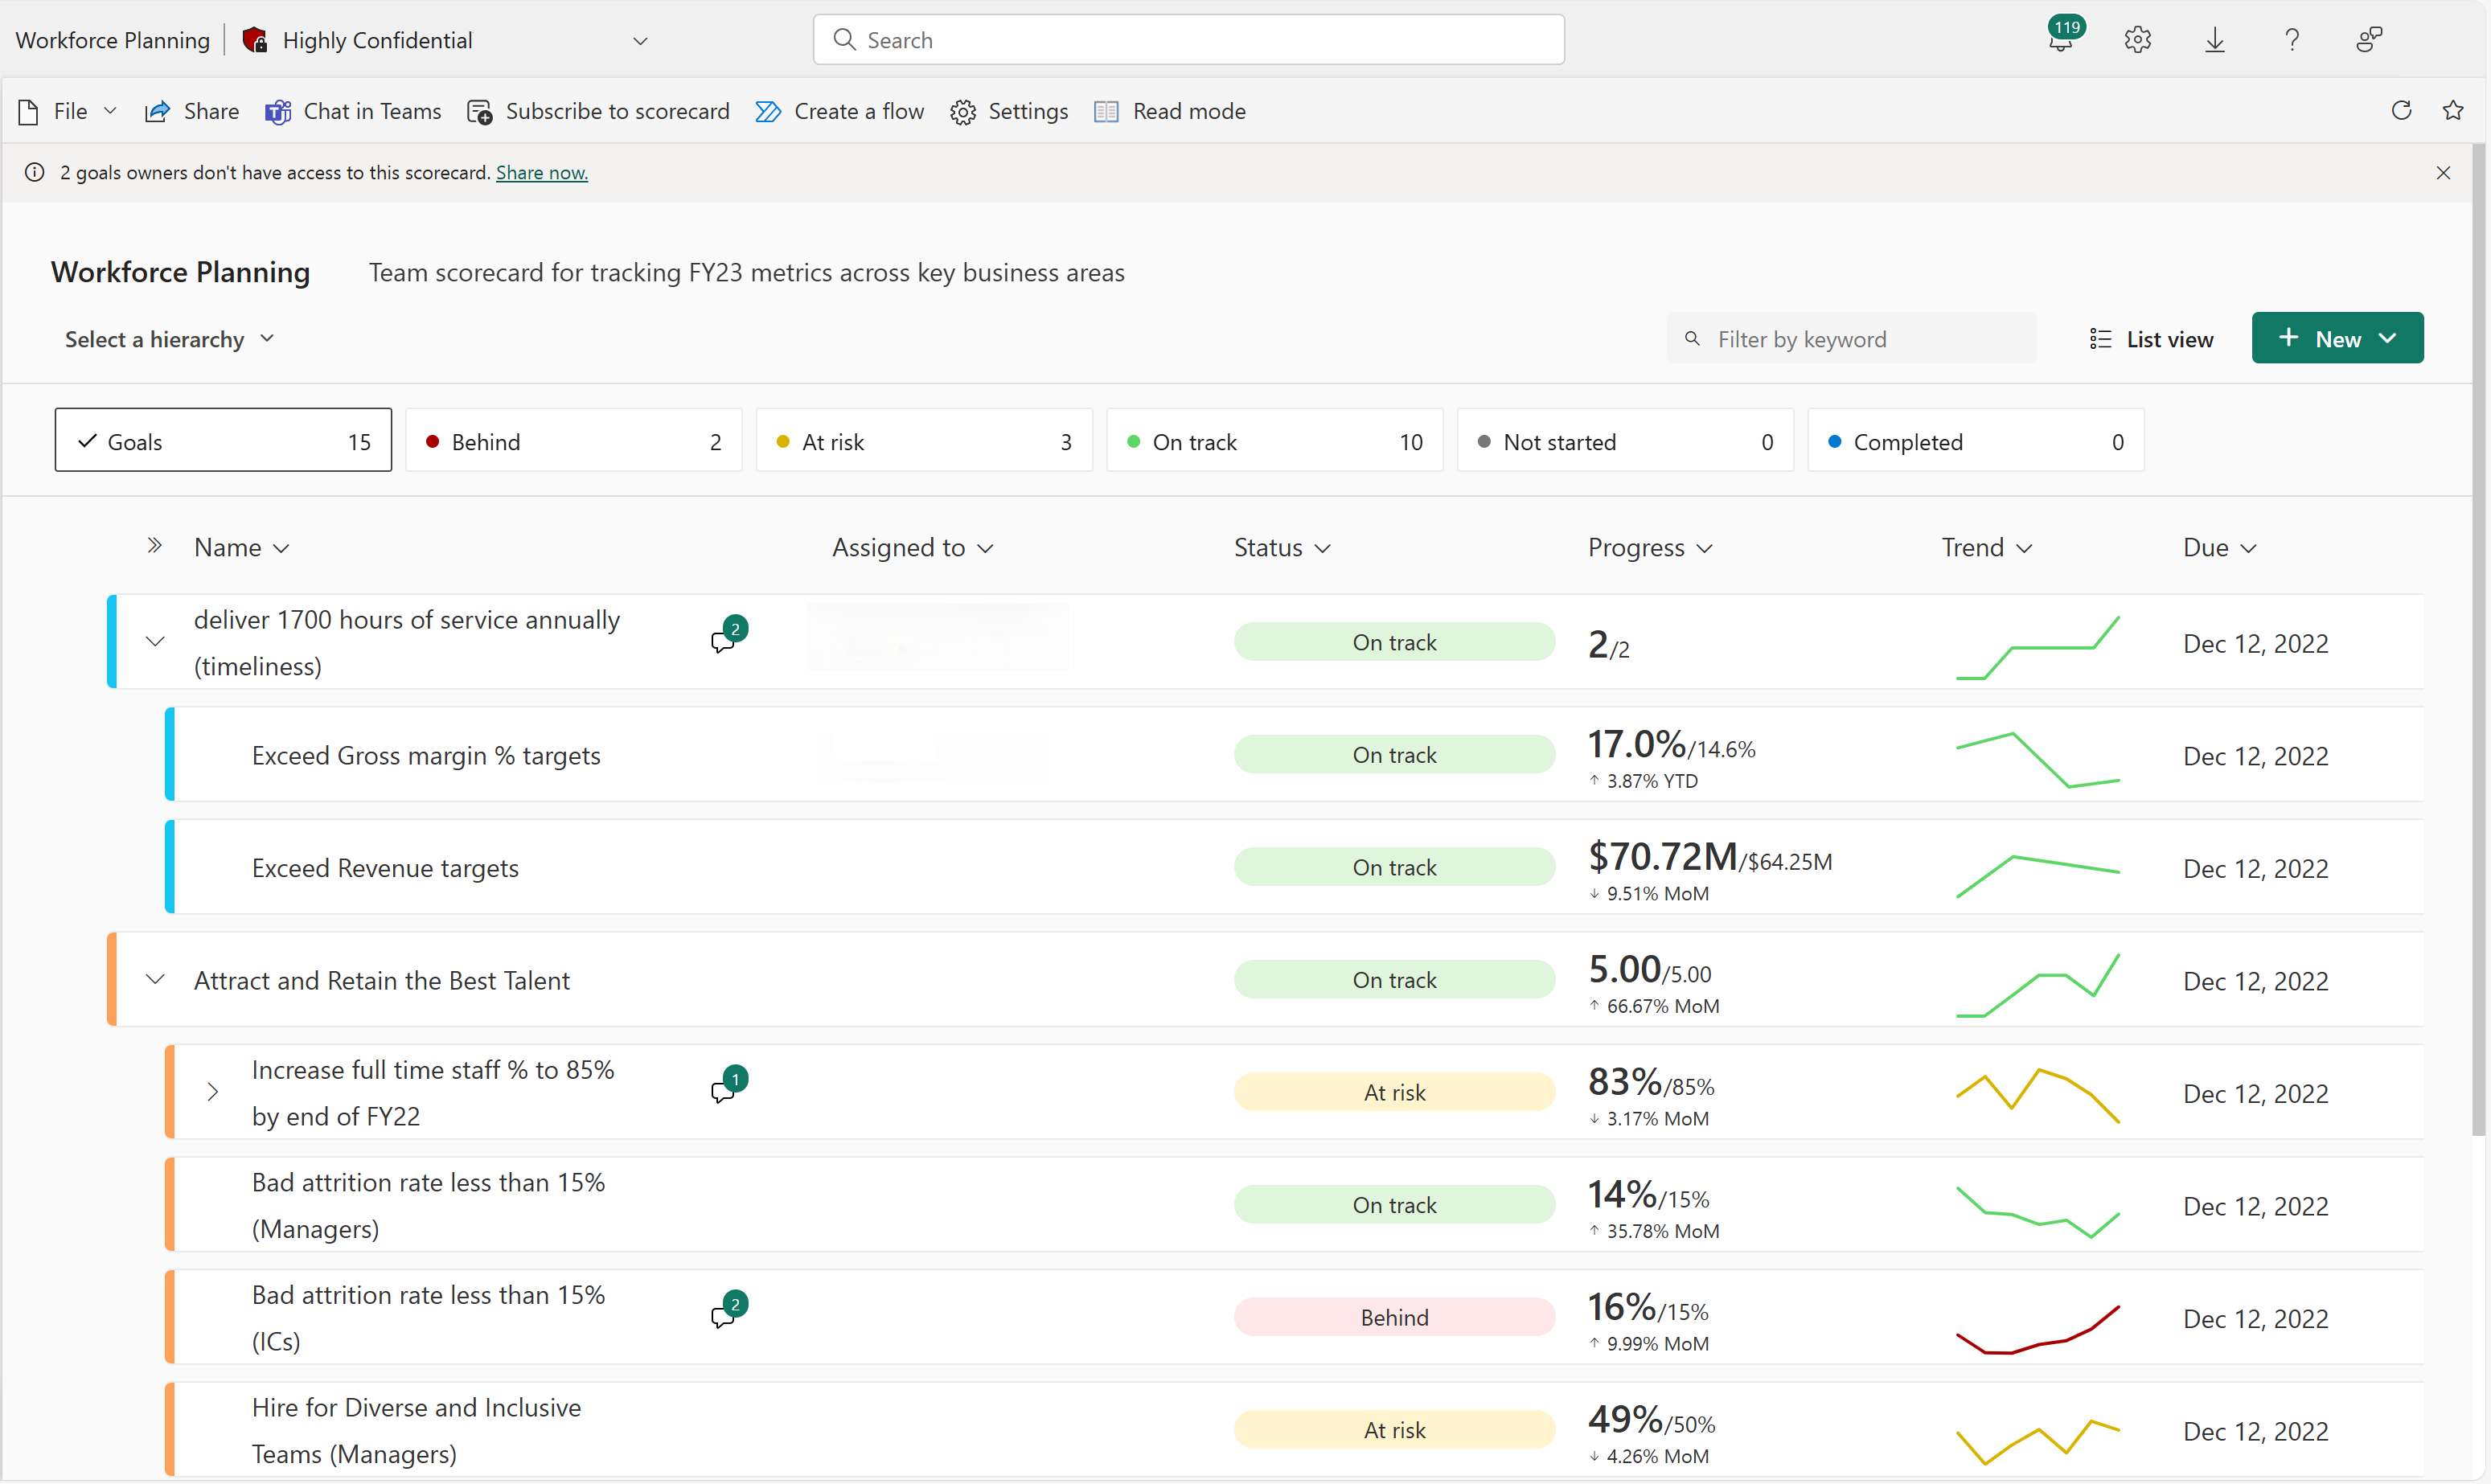
Task: Filter by keyword input field
Action: pos(1855,339)
